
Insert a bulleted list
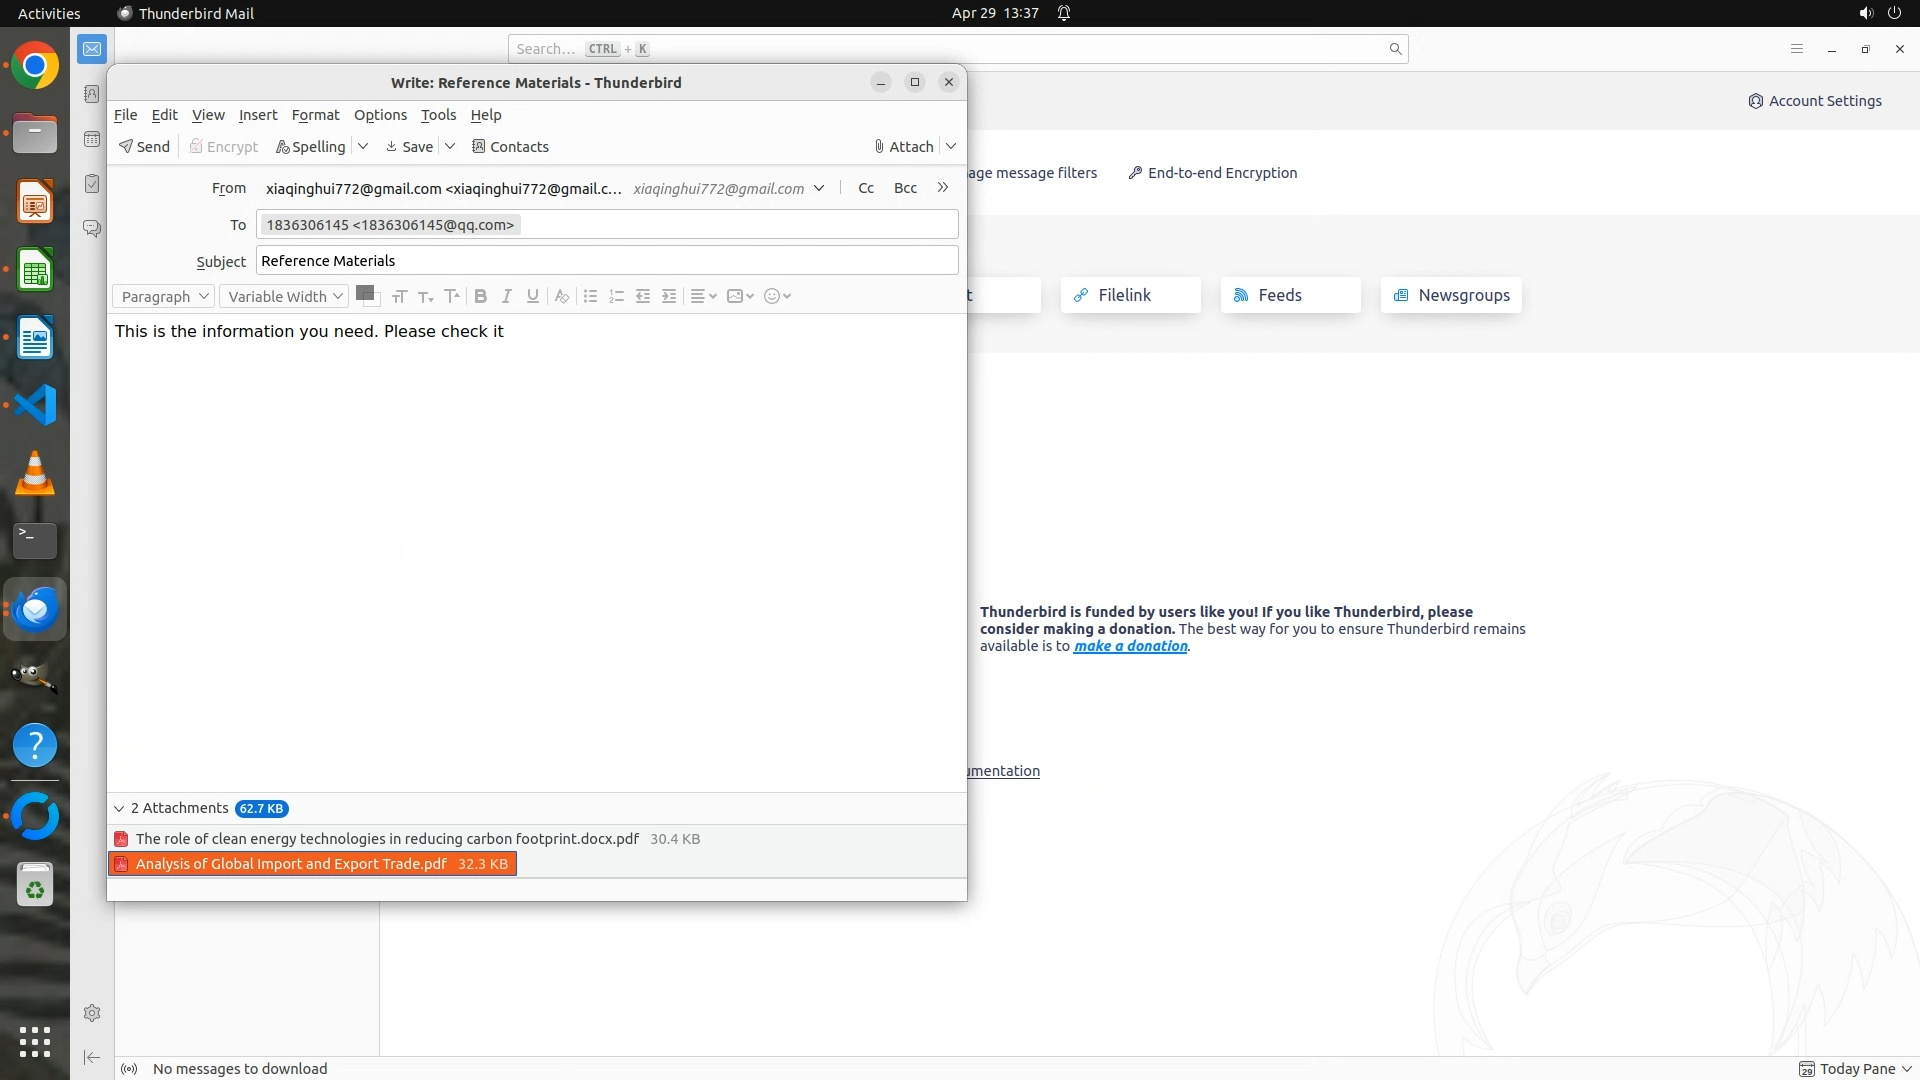click(x=590, y=296)
